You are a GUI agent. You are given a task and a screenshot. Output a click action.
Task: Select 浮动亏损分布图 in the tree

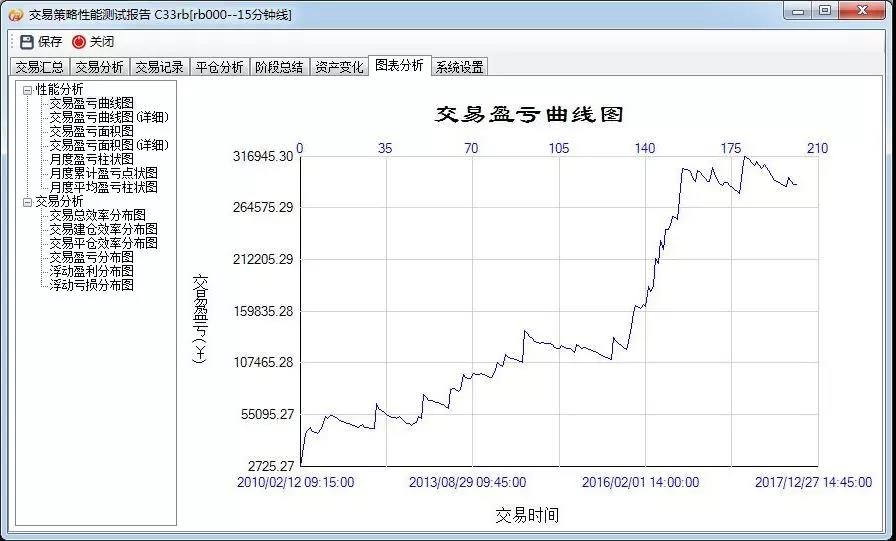[x=91, y=285]
